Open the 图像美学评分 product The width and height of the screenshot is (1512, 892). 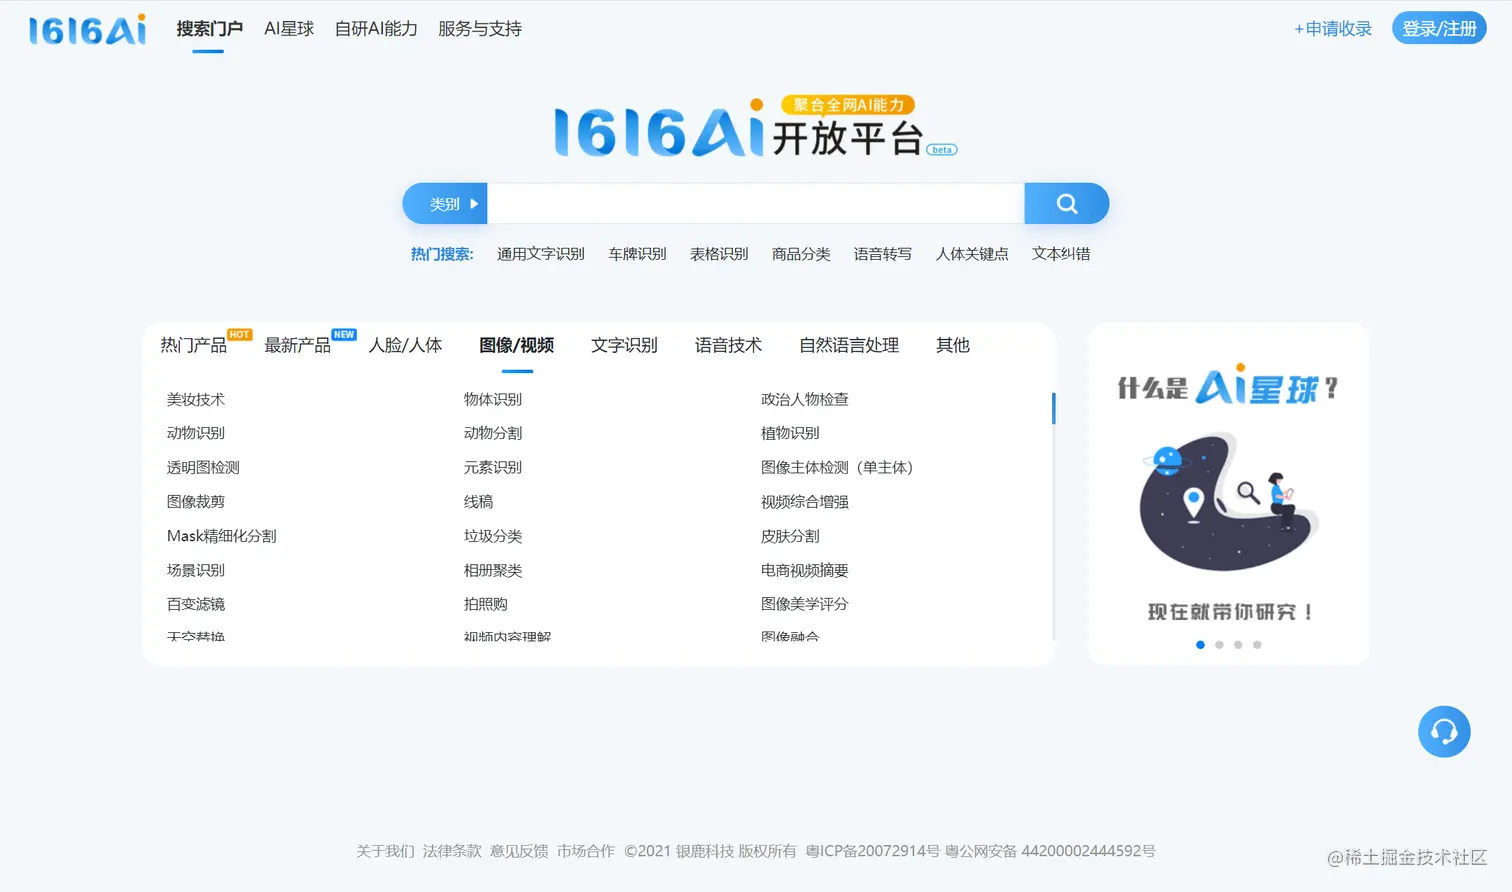(x=805, y=604)
